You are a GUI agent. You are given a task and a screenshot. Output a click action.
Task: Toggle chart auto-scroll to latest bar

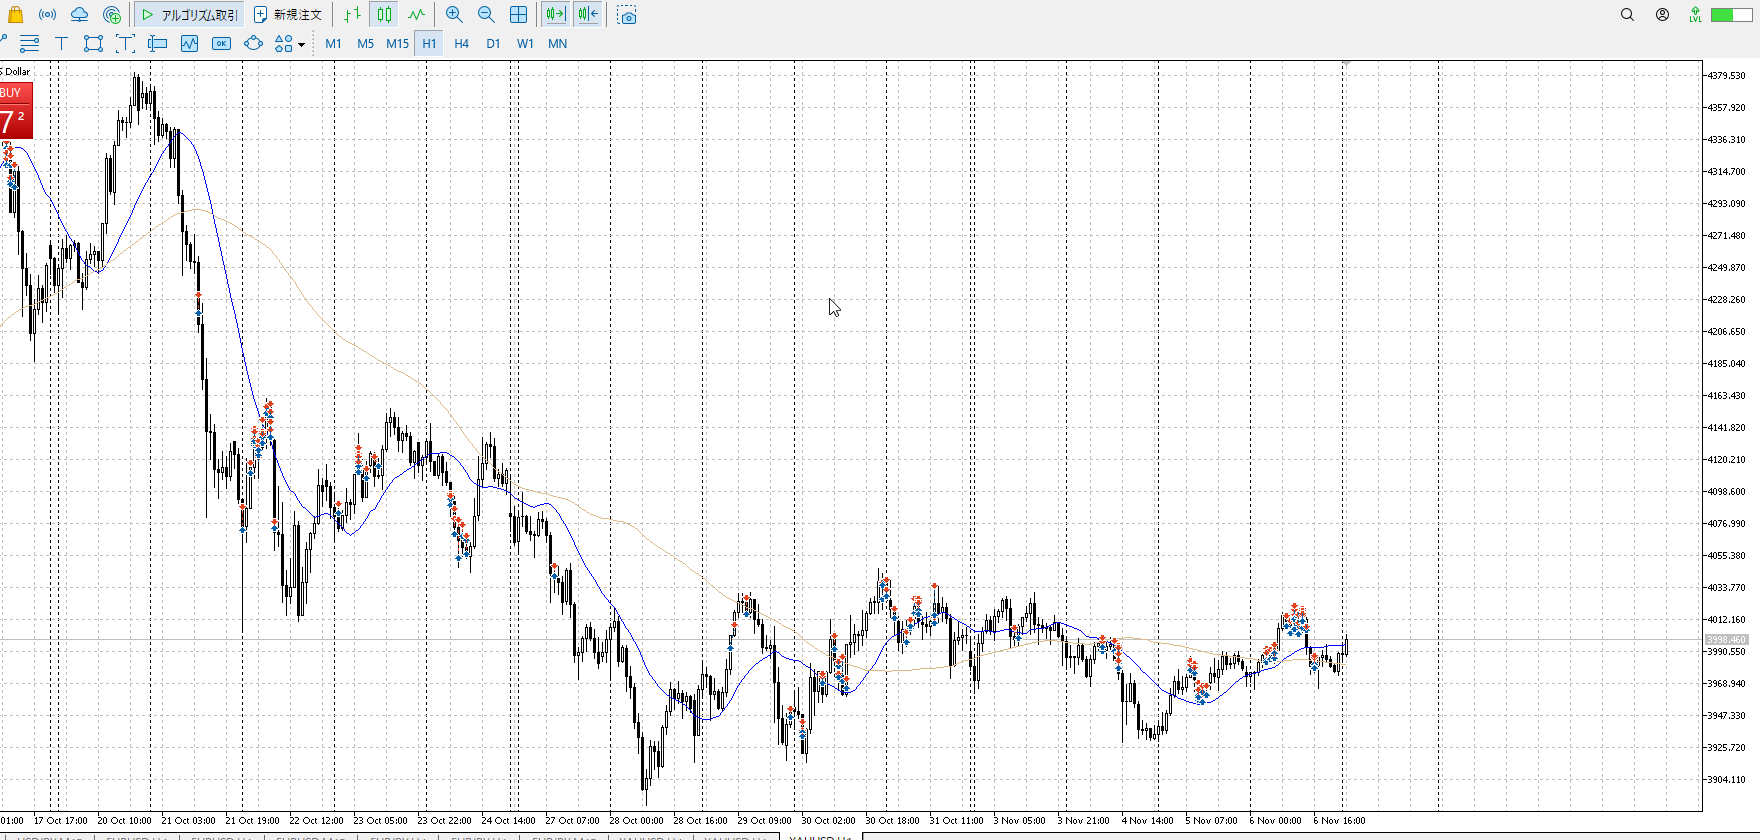[x=555, y=15]
